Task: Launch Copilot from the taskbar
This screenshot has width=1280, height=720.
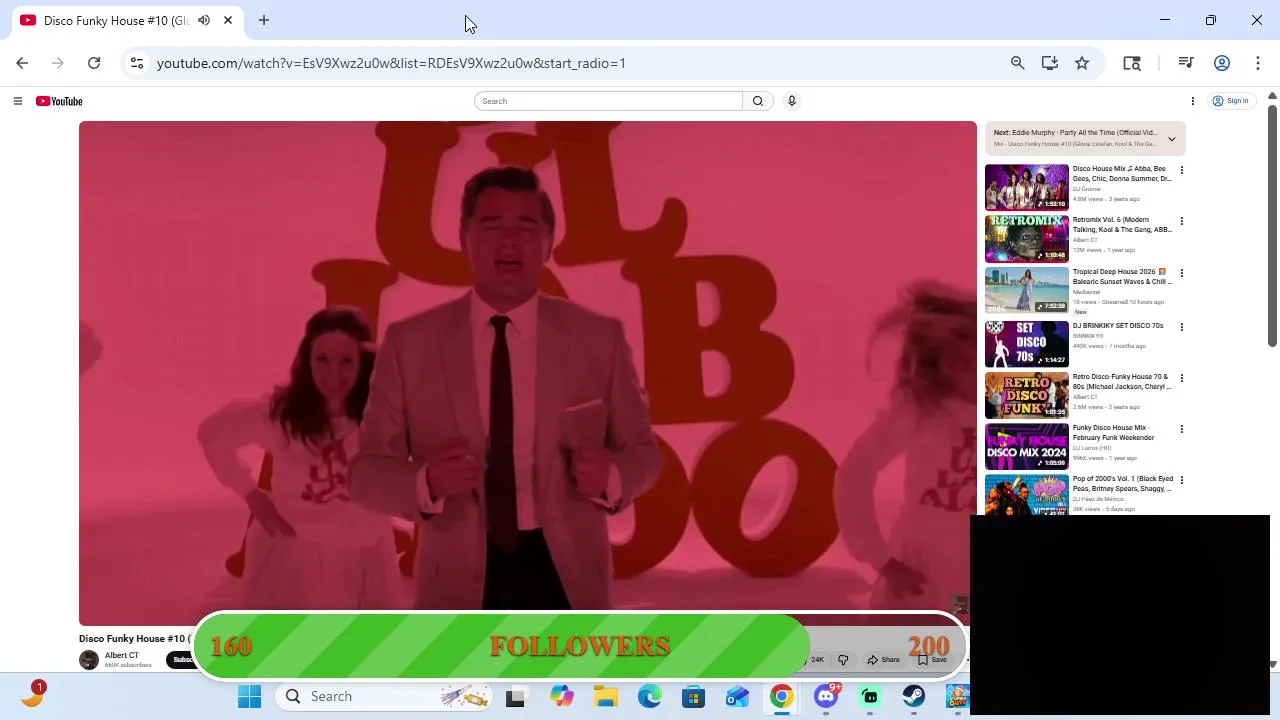Action: (561, 696)
